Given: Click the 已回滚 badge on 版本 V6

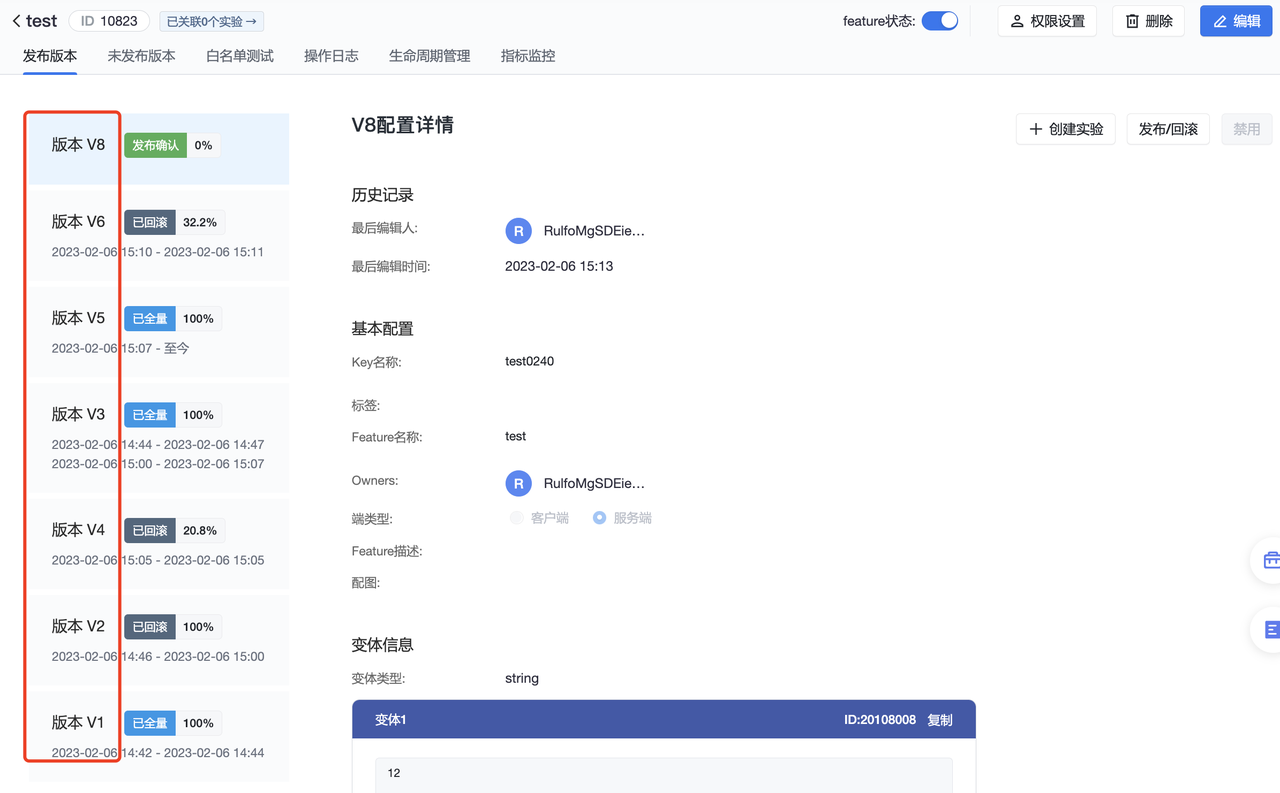Looking at the screenshot, I should click(150, 222).
